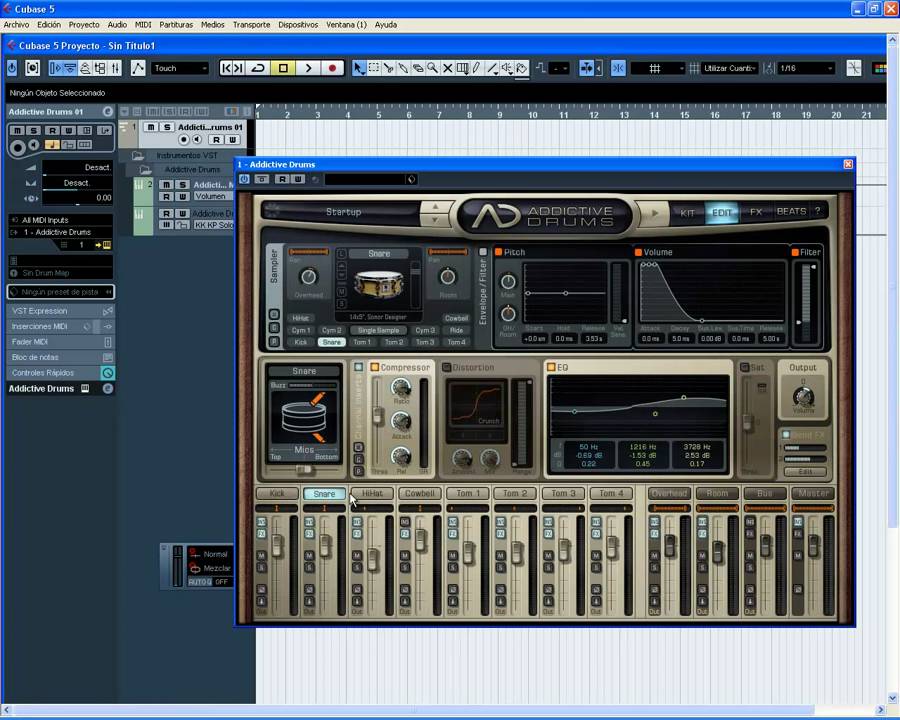The width and height of the screenshot is (900, 720).
Task: Select the HiHat mixer channel button
Action: 372,493
